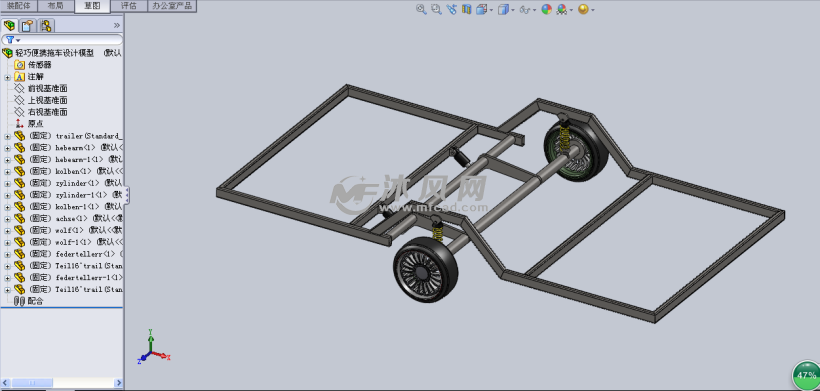Image resolution: width=820 pixels, height=391 pixels.
Task: Select the front wheel on the trailer model
Action: [425, 269]
